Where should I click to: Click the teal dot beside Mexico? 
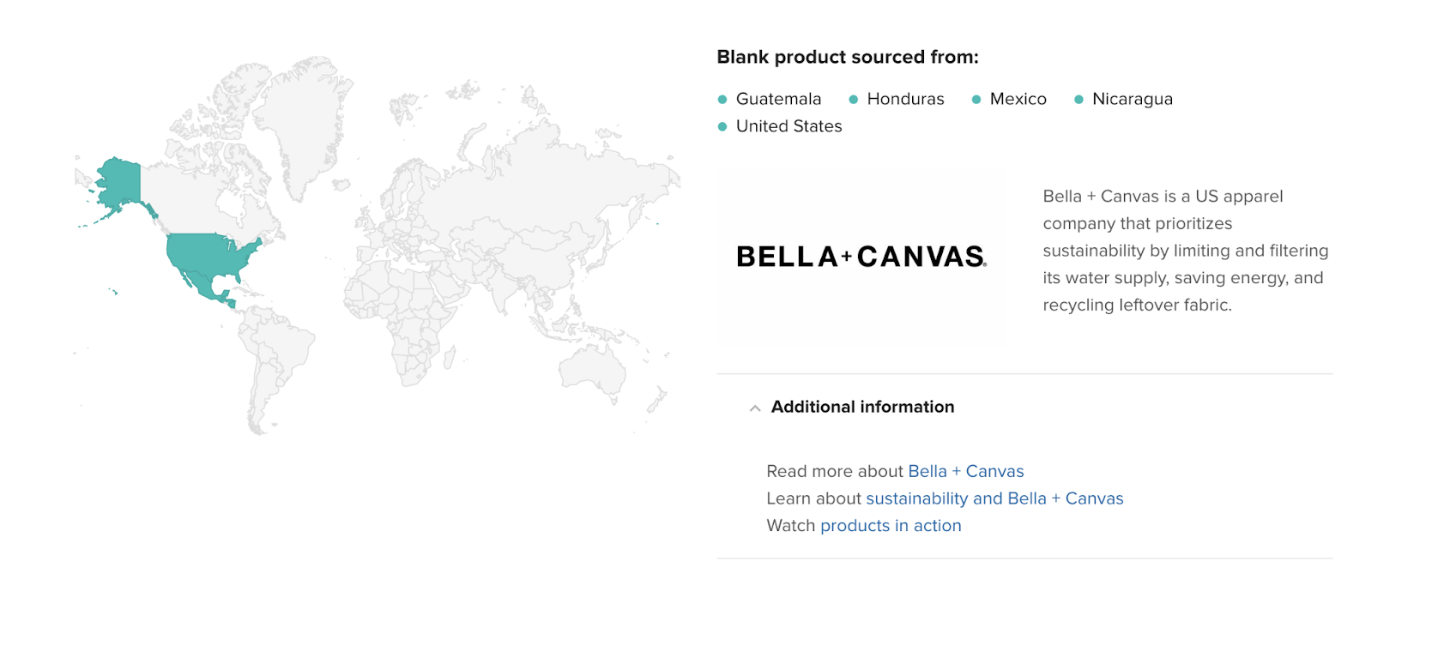[977, 99]
